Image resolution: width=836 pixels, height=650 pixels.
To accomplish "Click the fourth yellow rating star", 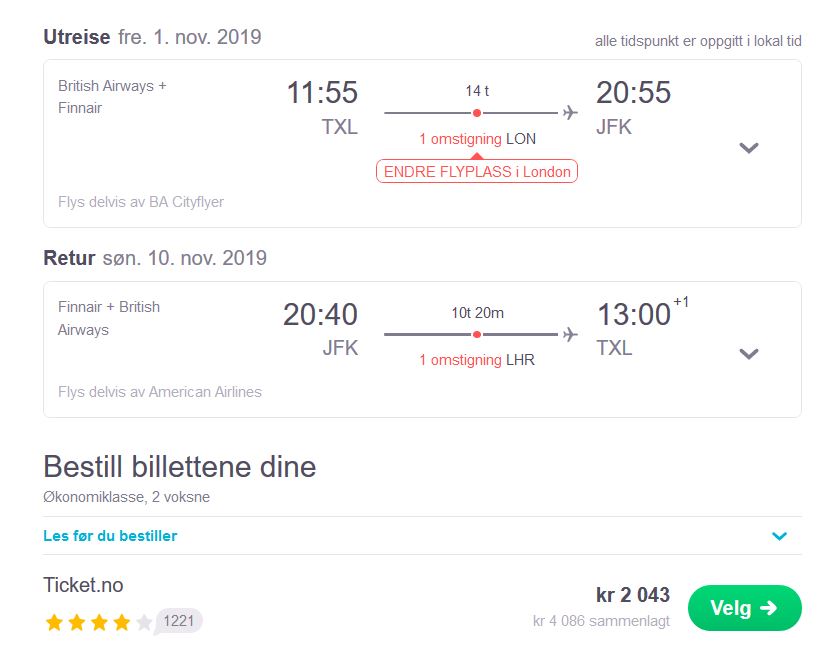I will [122, 622].
